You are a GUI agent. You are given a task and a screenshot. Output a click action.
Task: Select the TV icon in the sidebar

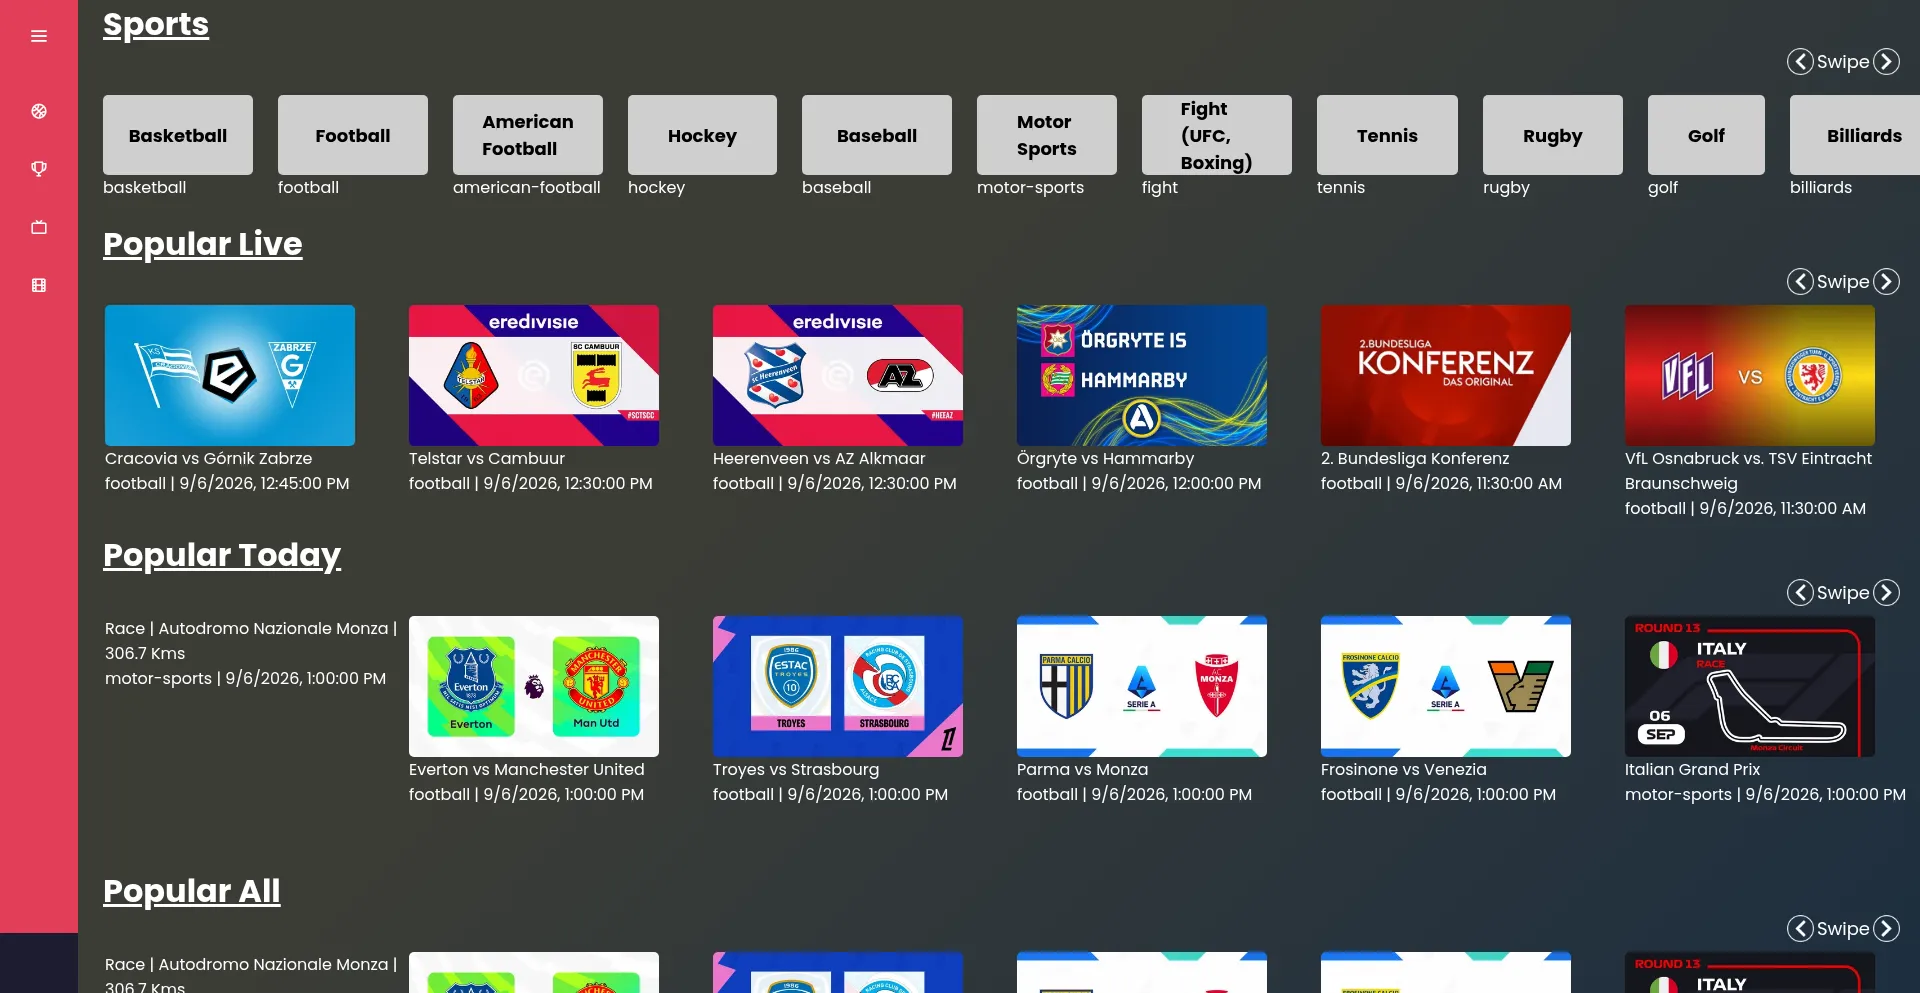click(x=39, y=227)
